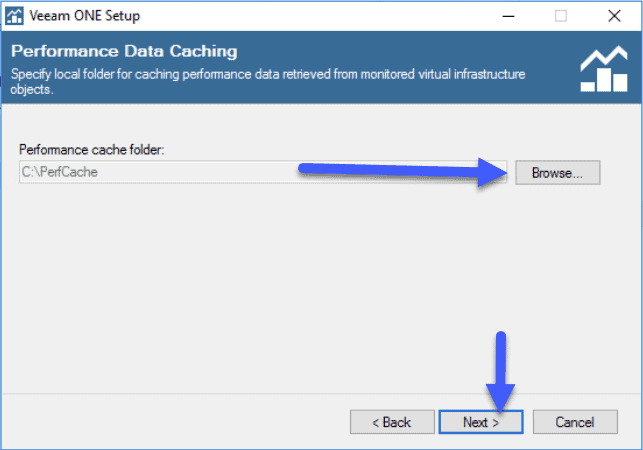Viewport: 643px width, 450px height.
Task: Proceed with the Next > button
Action: click(x=481, y=422)
